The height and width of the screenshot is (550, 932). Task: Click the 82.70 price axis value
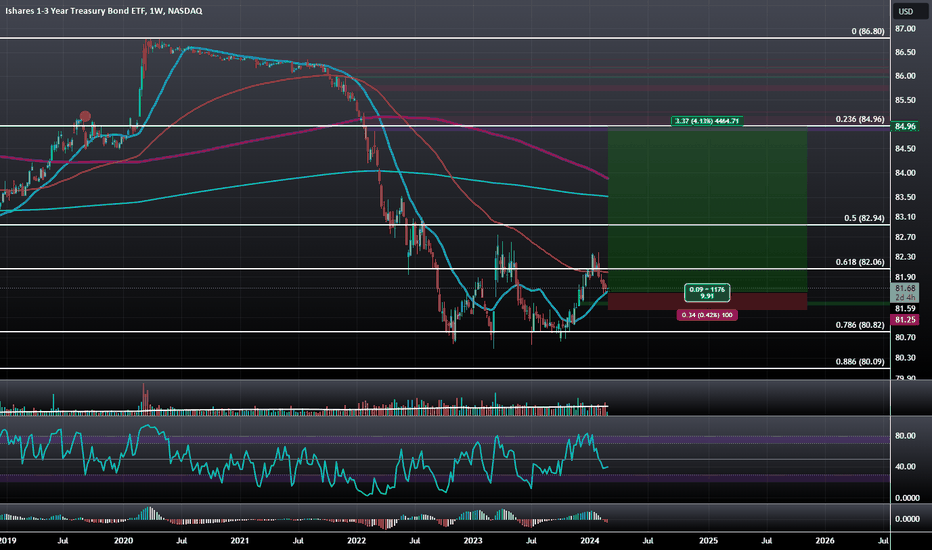point(905,237)
